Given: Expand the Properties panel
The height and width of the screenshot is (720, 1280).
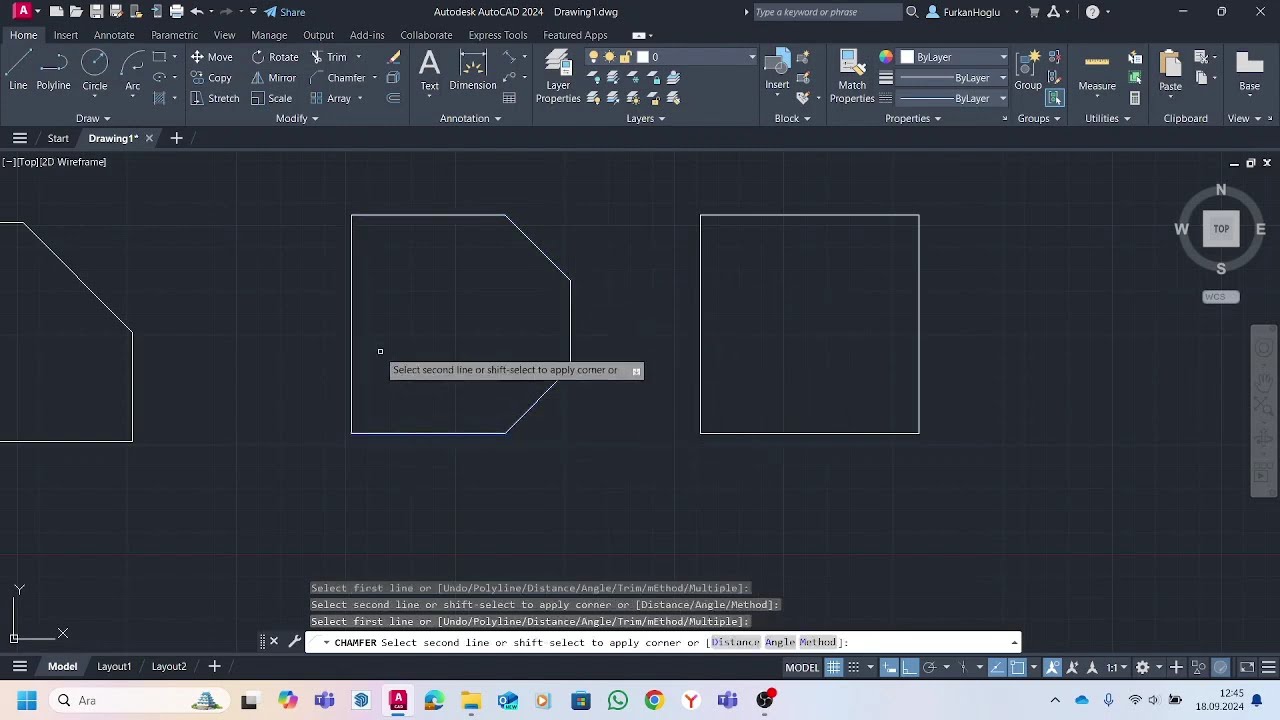Looking at the screenshot, I should [x=913, y=118].
